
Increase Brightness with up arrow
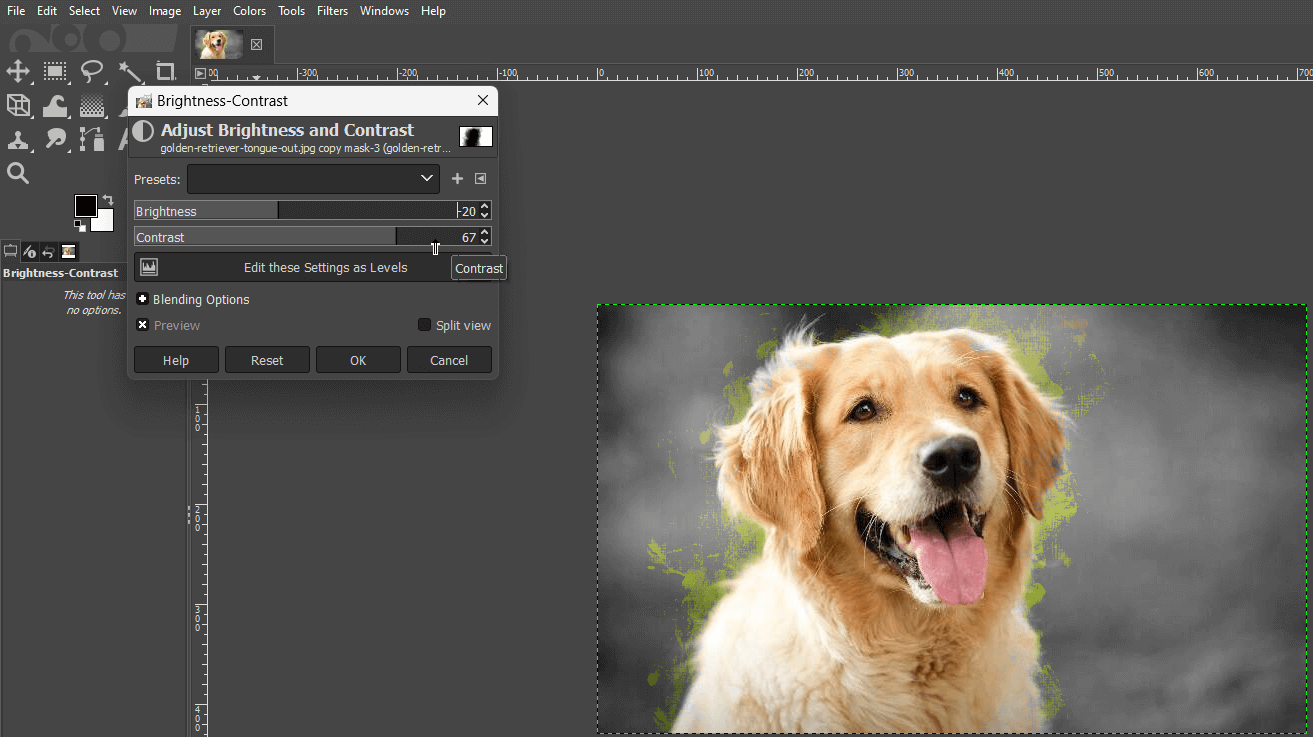485,207
